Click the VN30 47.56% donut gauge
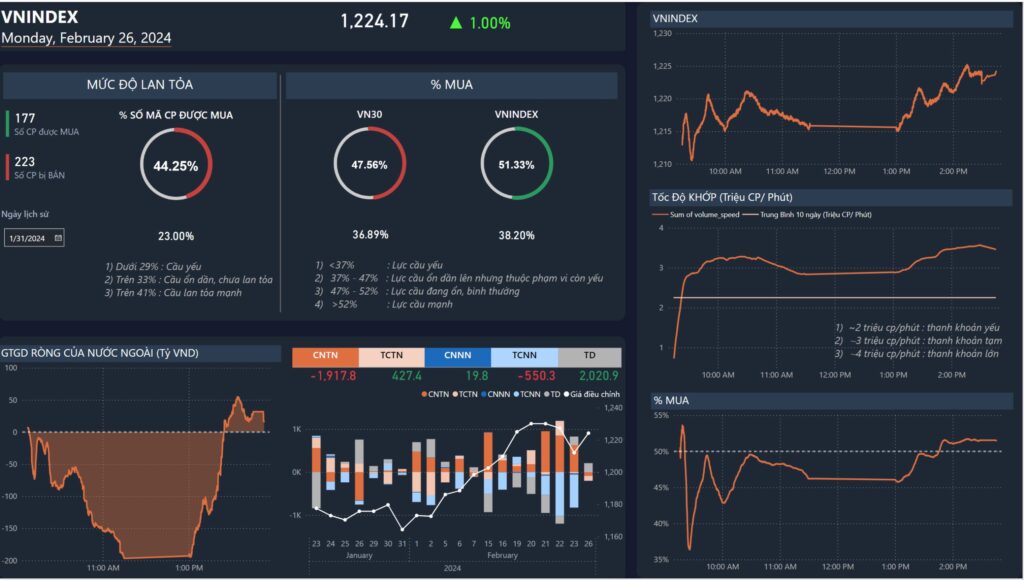 [370, 165]
